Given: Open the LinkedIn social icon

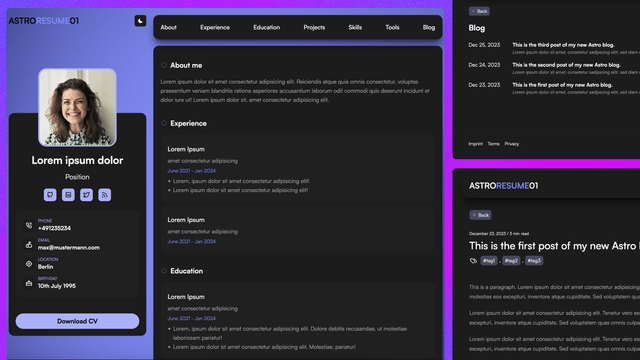Looking at the screenshot, I should coord(68,195).
